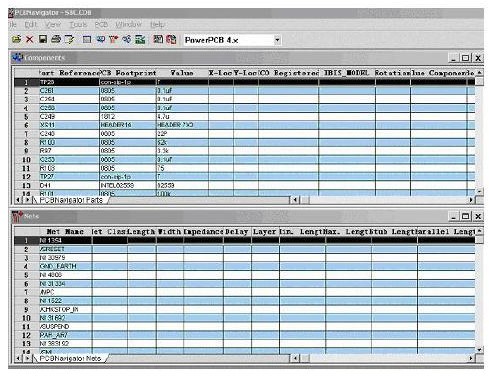Screen dimensions: 489x377
Task: Click the Rotation column header in Components
Action: 393,73
